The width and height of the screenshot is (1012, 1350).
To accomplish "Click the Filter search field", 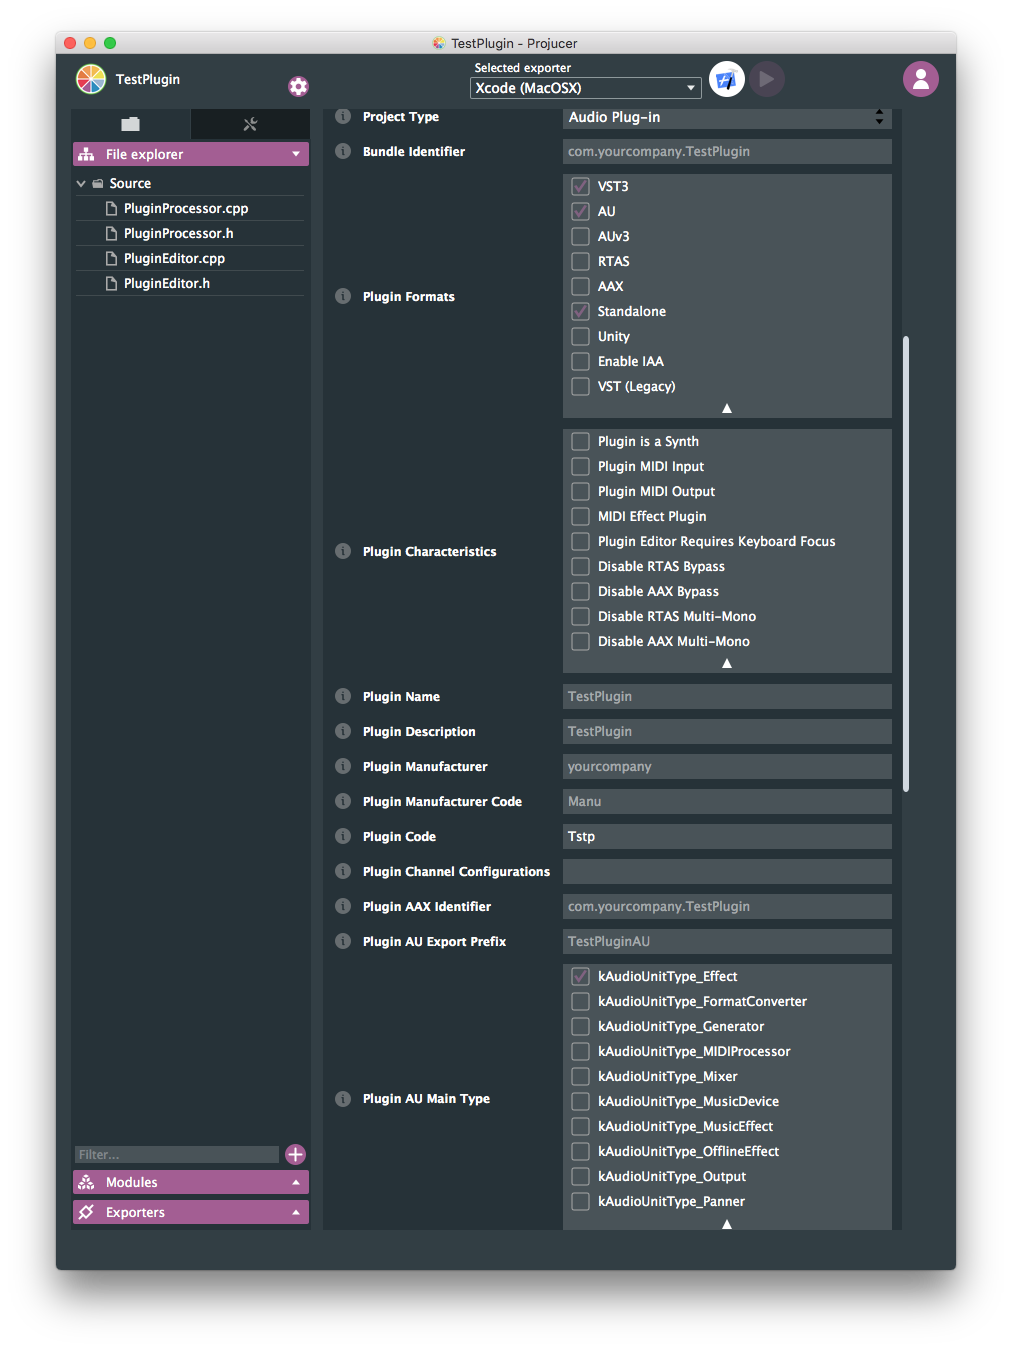I will (x=177, y=1154).
